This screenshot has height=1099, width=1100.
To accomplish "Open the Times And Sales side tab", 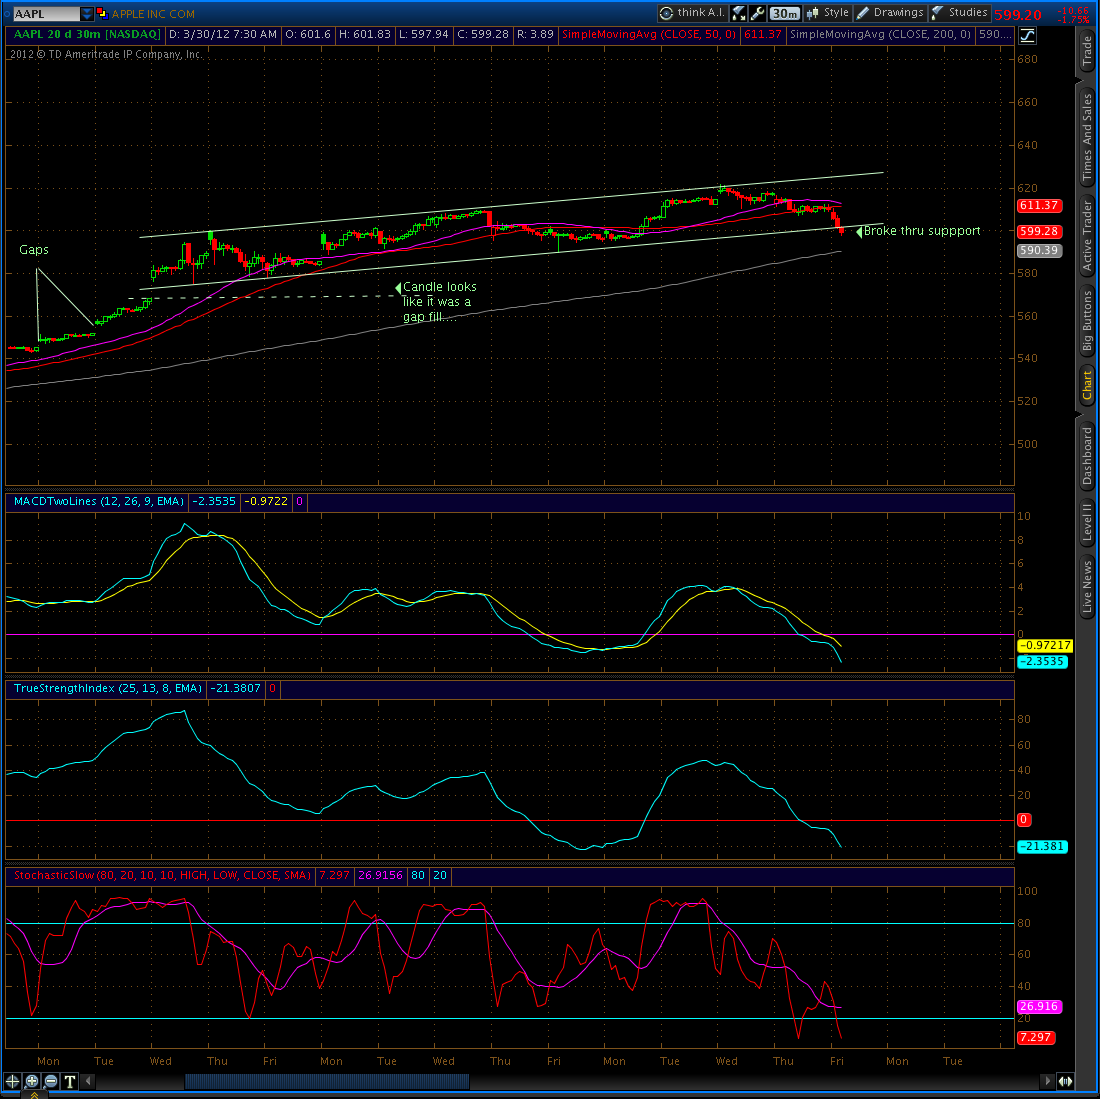I will pos(1087,137).
